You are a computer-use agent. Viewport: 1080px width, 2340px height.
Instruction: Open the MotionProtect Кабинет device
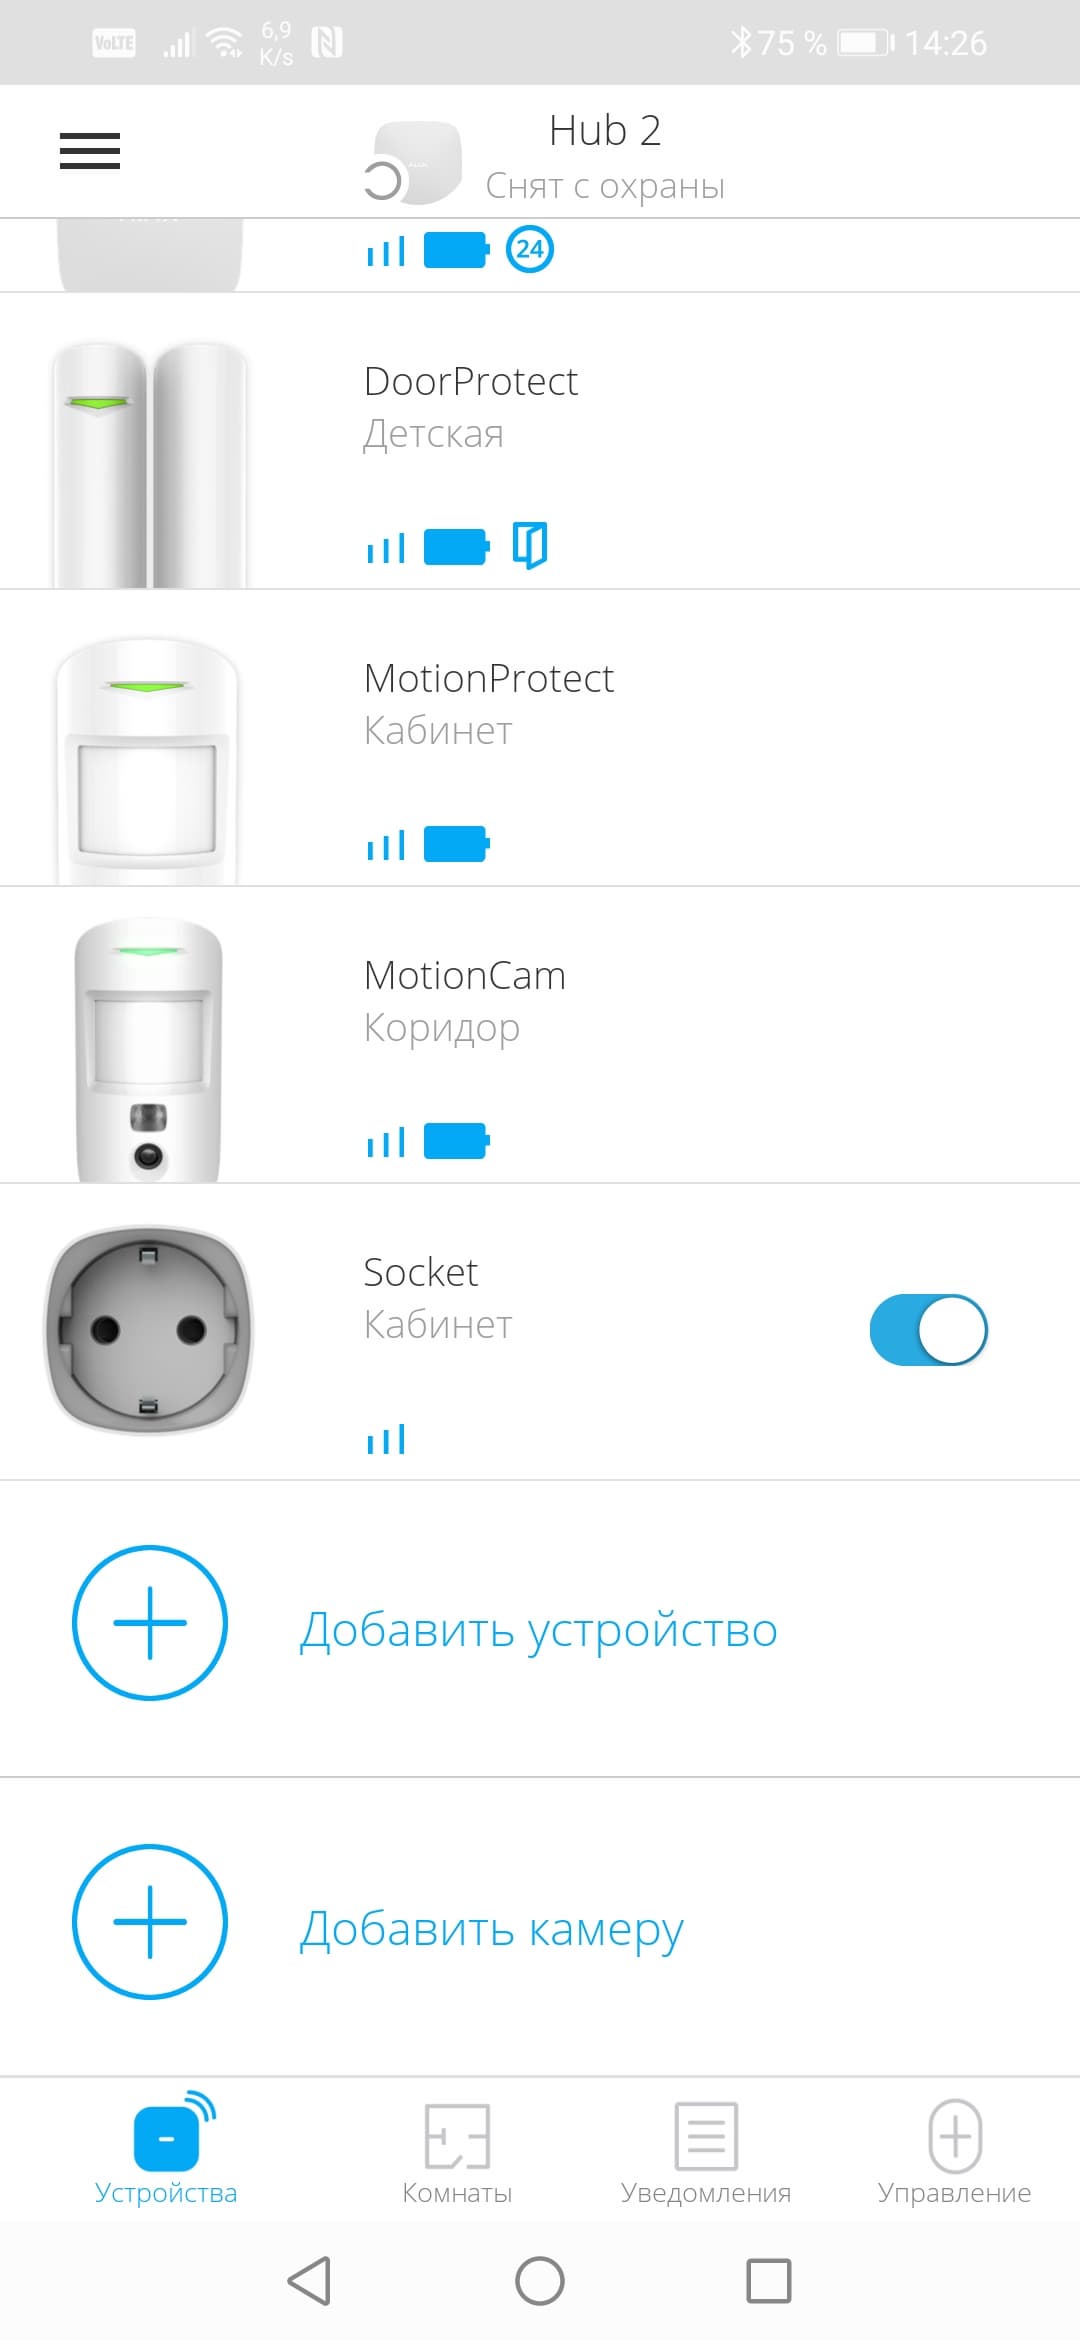point(540,738)
